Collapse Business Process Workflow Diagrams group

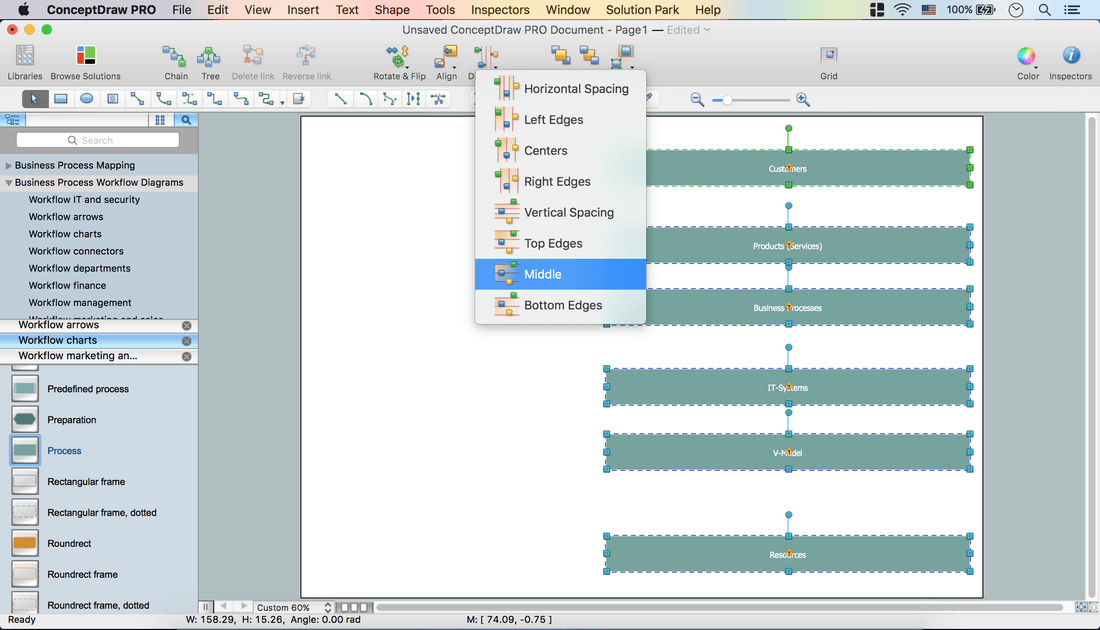click(9, 183)
